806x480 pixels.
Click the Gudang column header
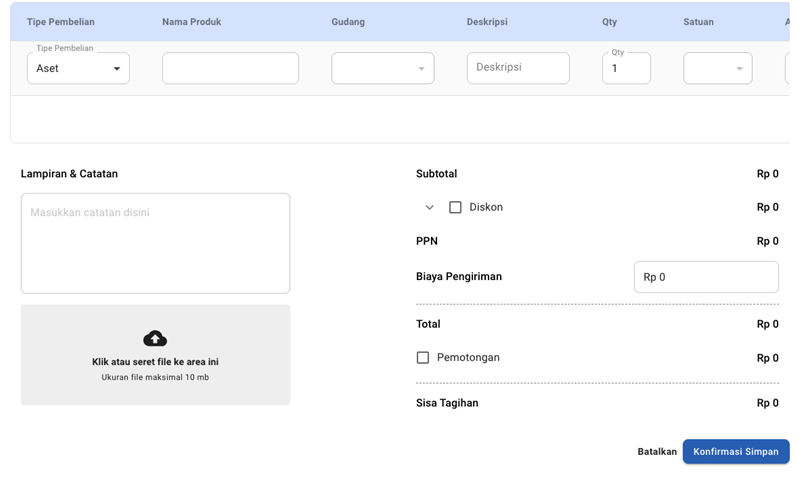click(348, 22)
